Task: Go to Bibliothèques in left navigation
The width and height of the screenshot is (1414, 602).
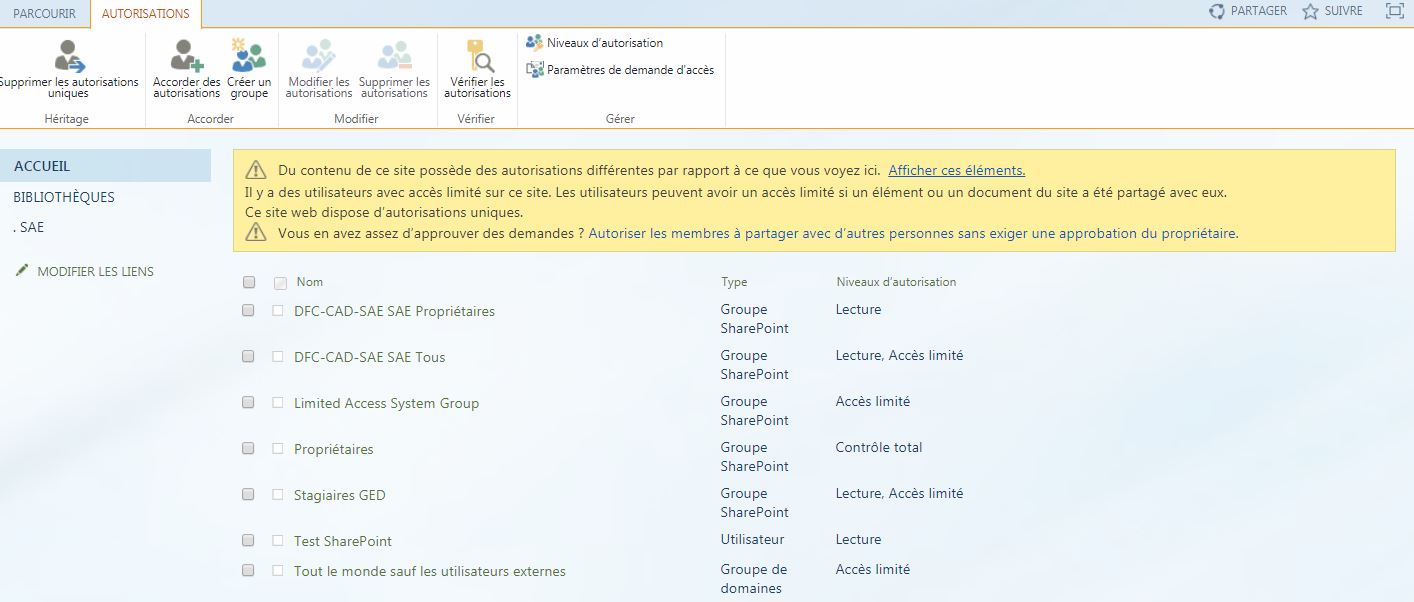Action: tap(64, 197)
